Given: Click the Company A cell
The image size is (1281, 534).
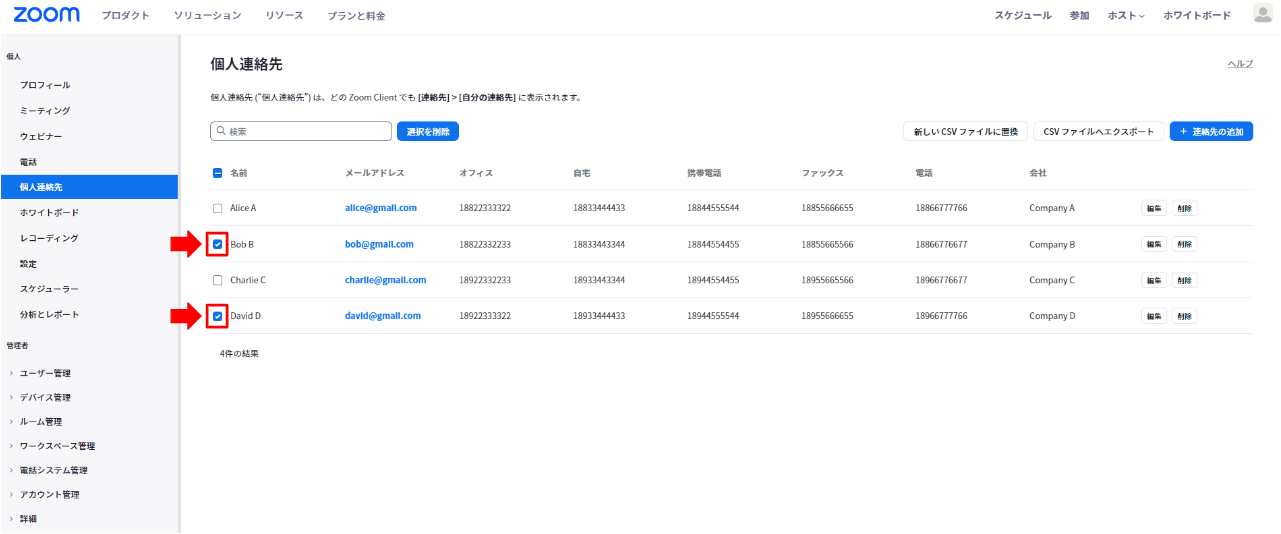Looking at the screenshot, I should [1052, 208].
